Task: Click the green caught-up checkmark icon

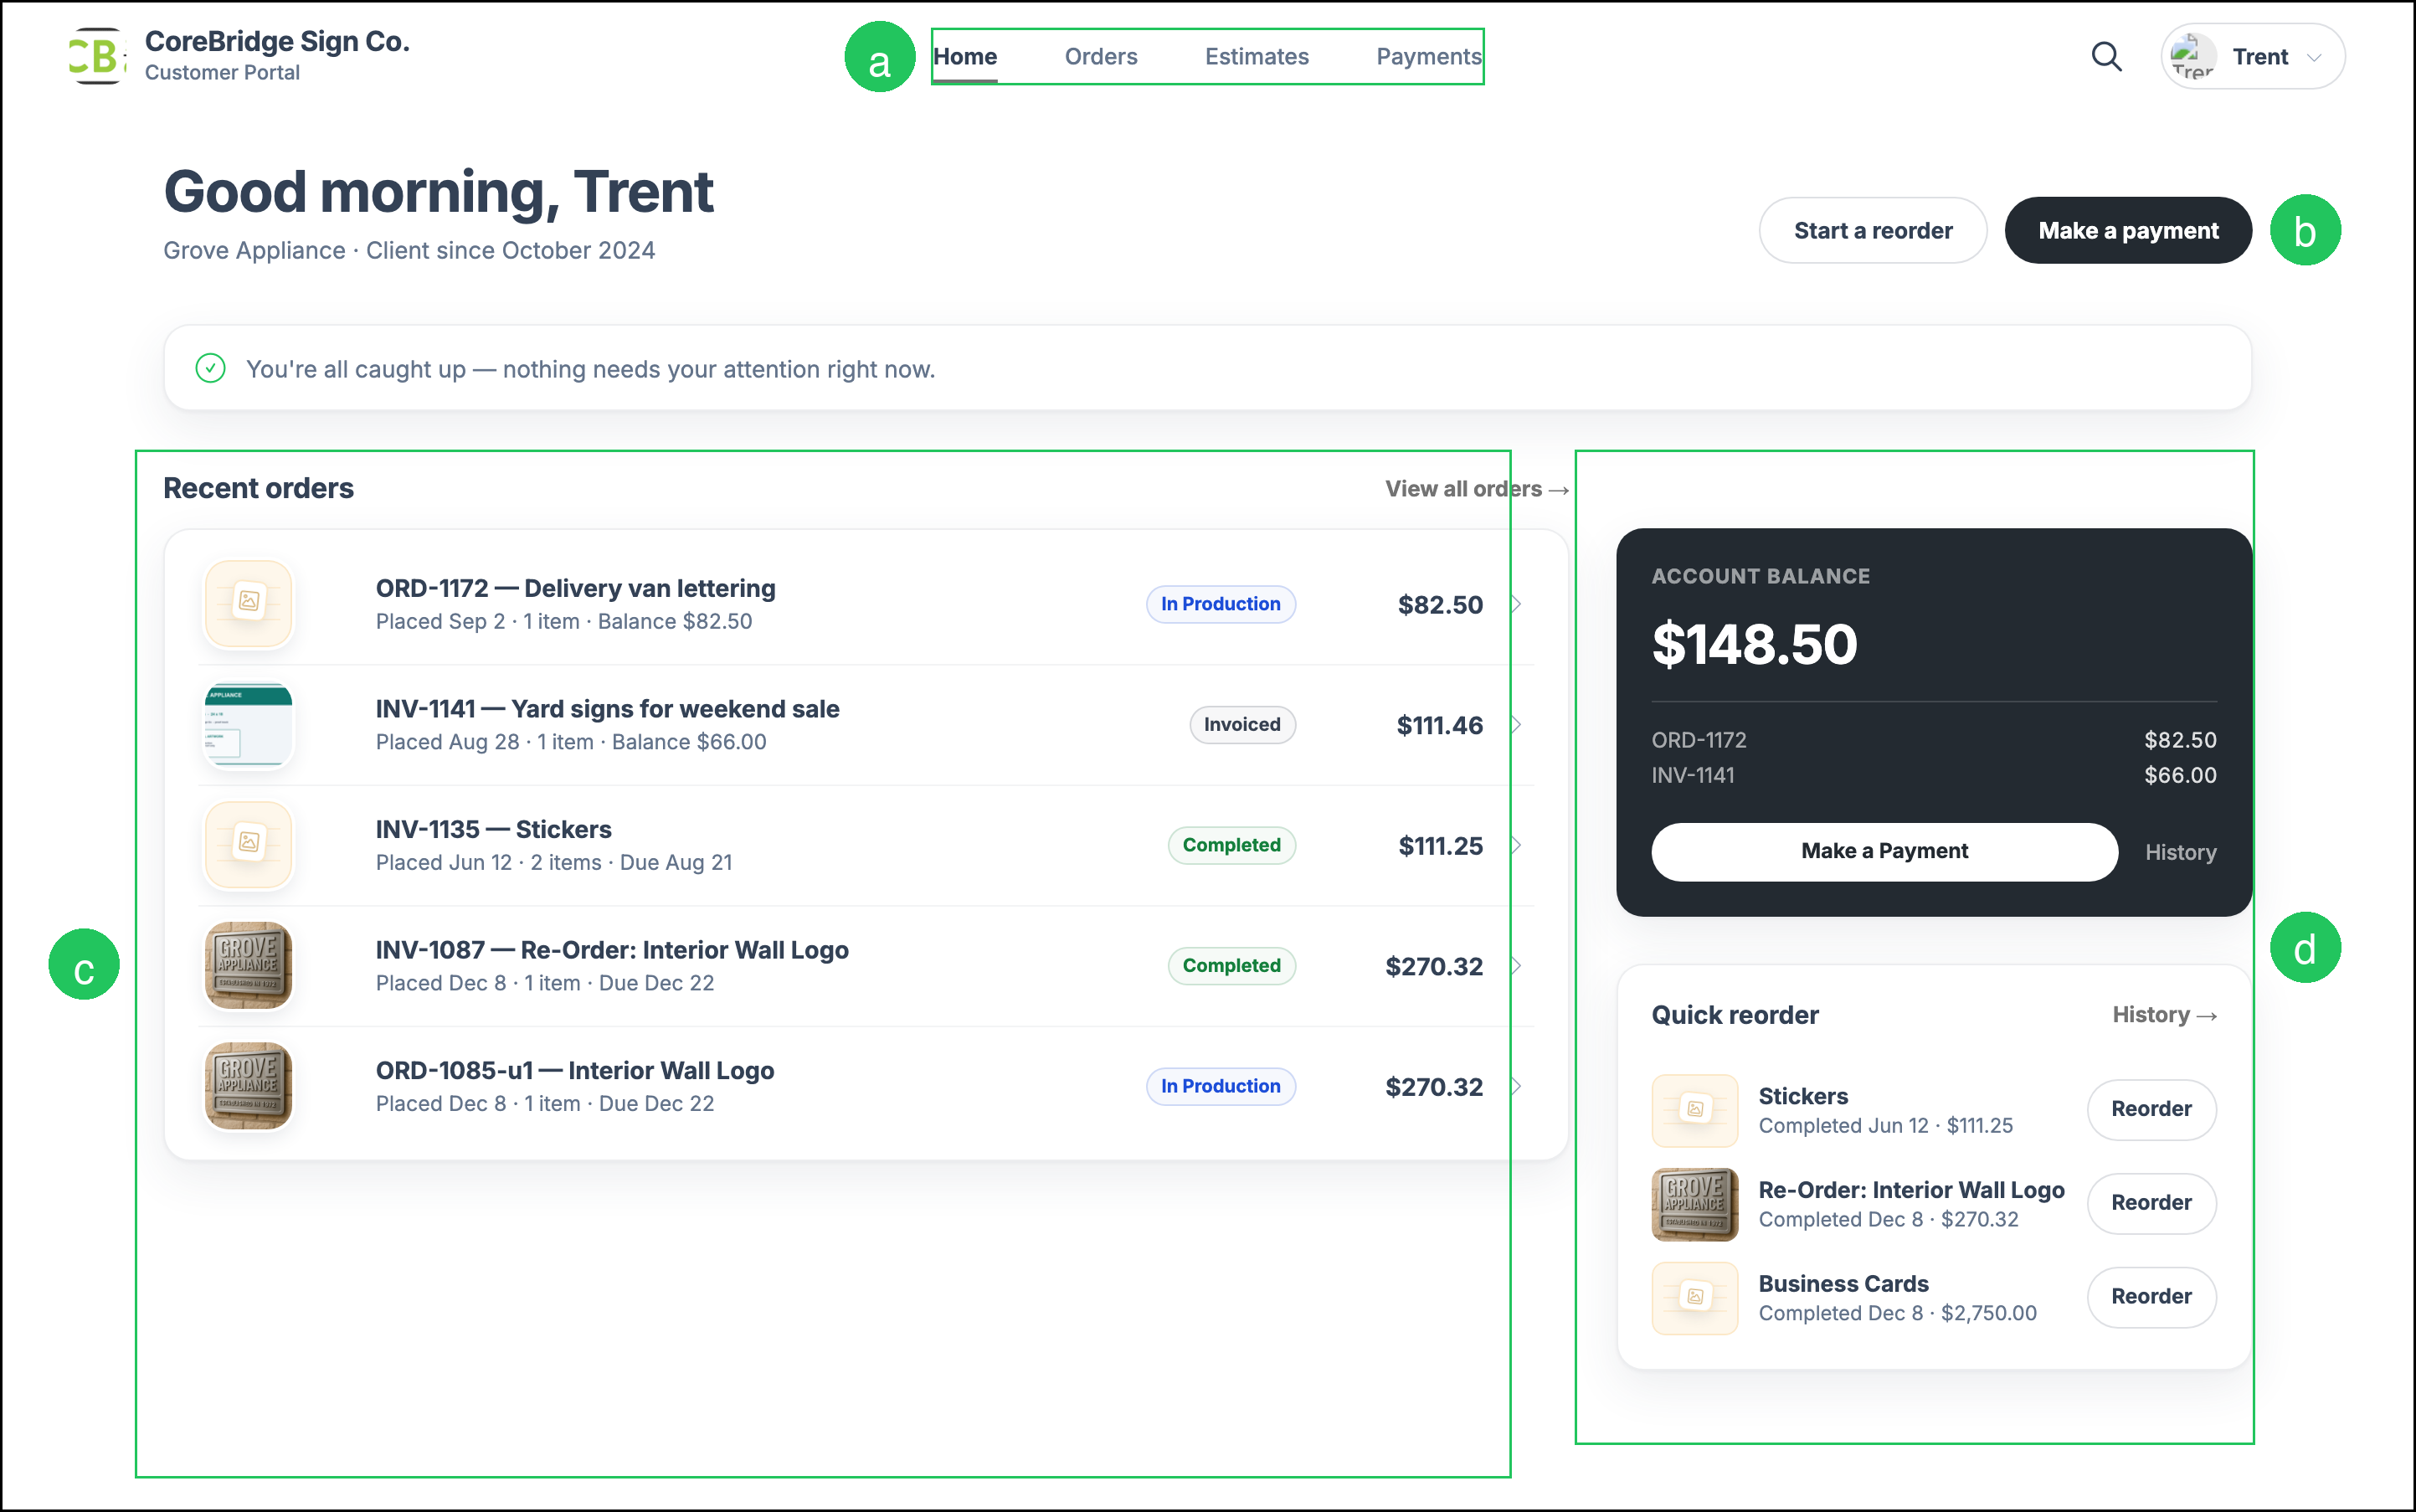Action: (x=211, y=369)
